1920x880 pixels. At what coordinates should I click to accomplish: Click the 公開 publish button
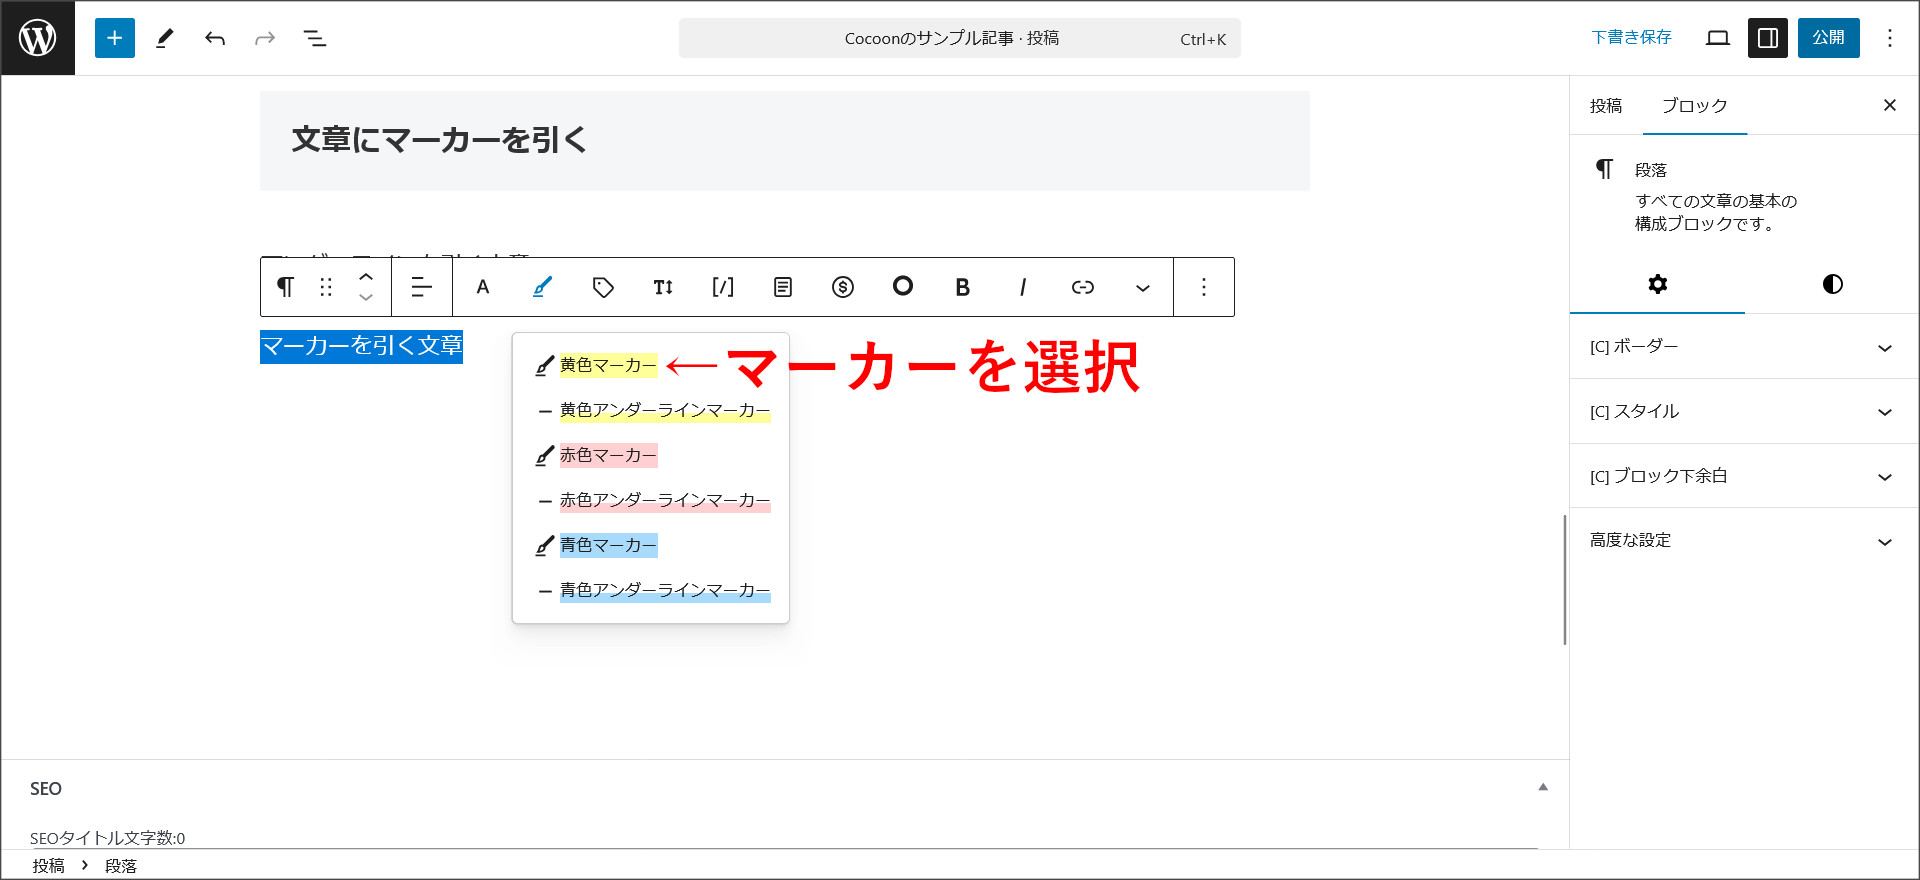(1829, 38)
